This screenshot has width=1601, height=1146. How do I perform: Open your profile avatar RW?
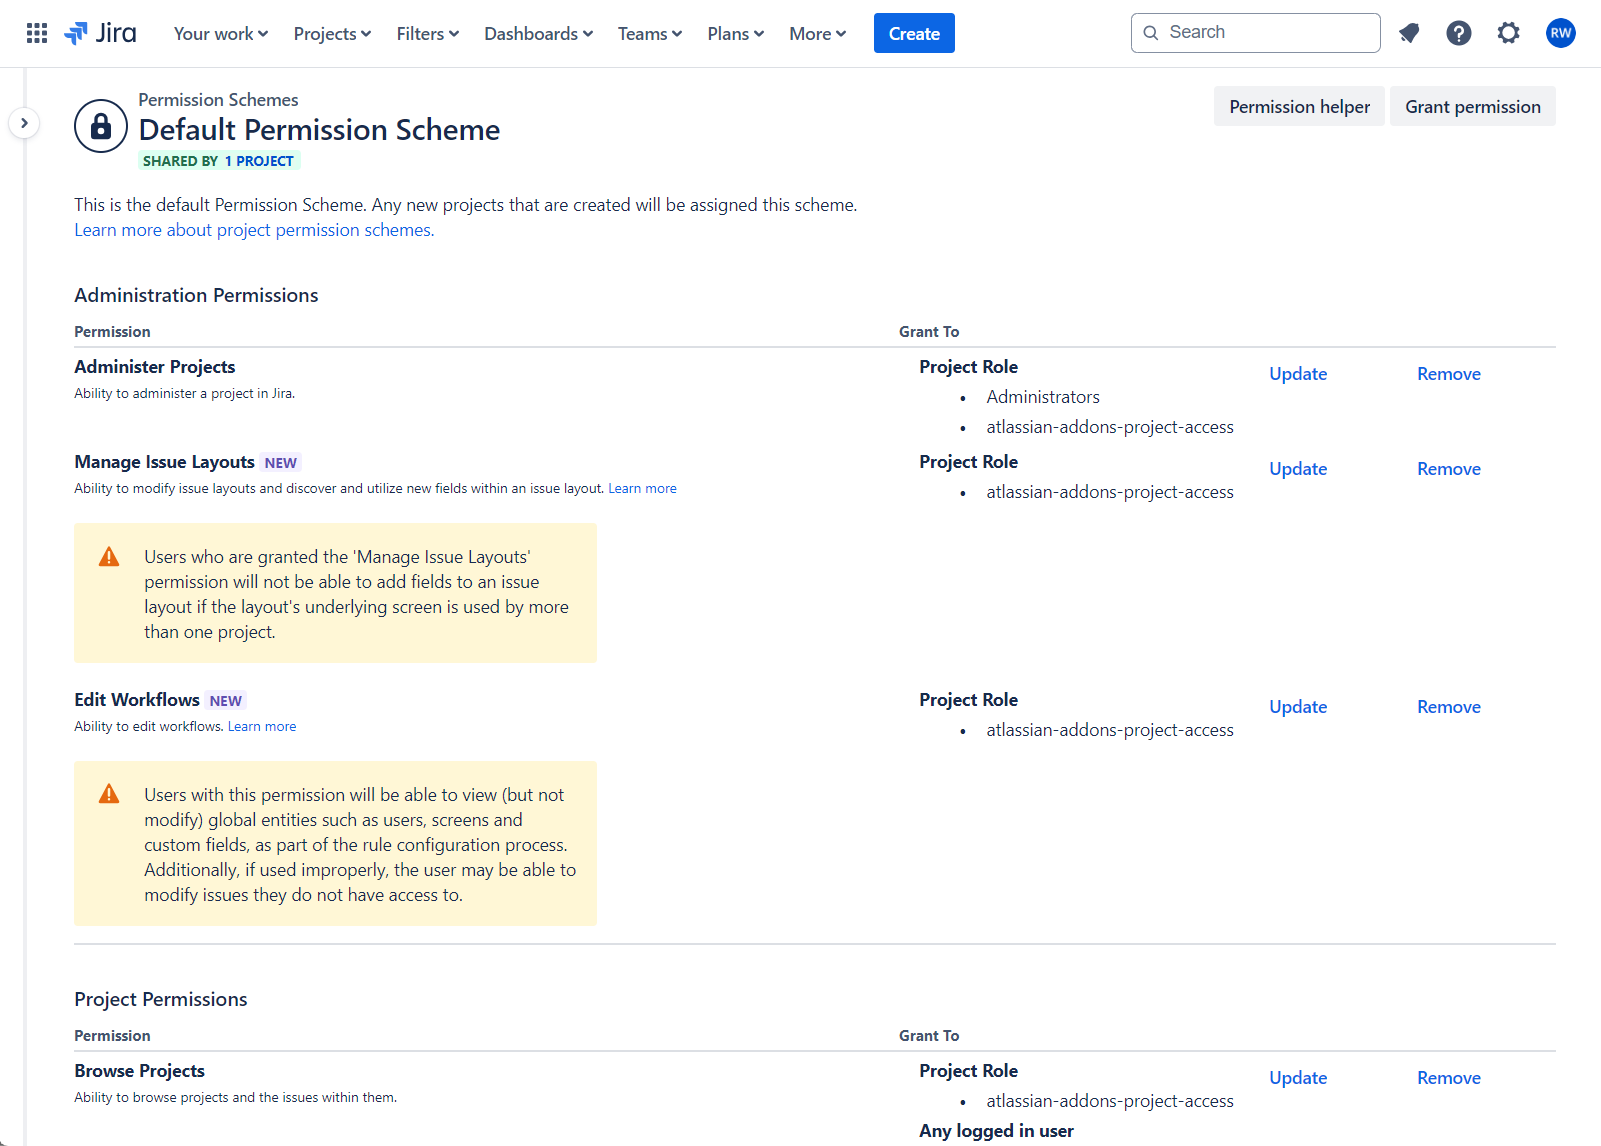pos(1560,32)
